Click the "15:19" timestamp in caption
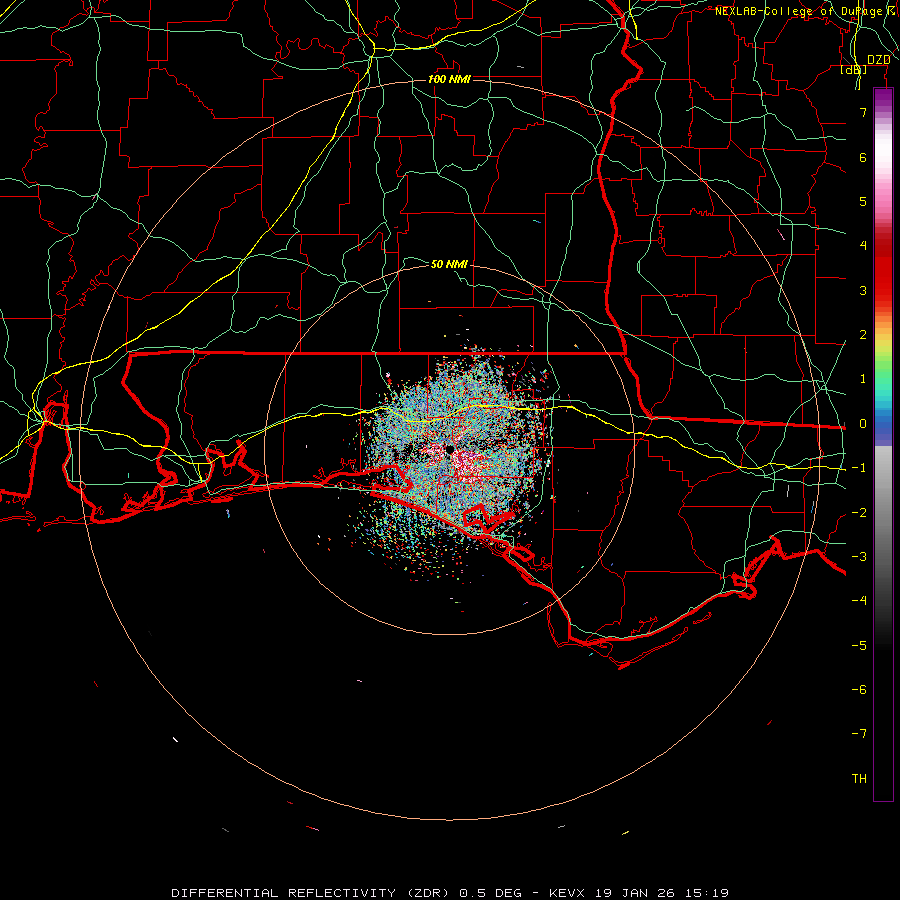The width and height of the screenshot is (900, 900). [707, 893]
